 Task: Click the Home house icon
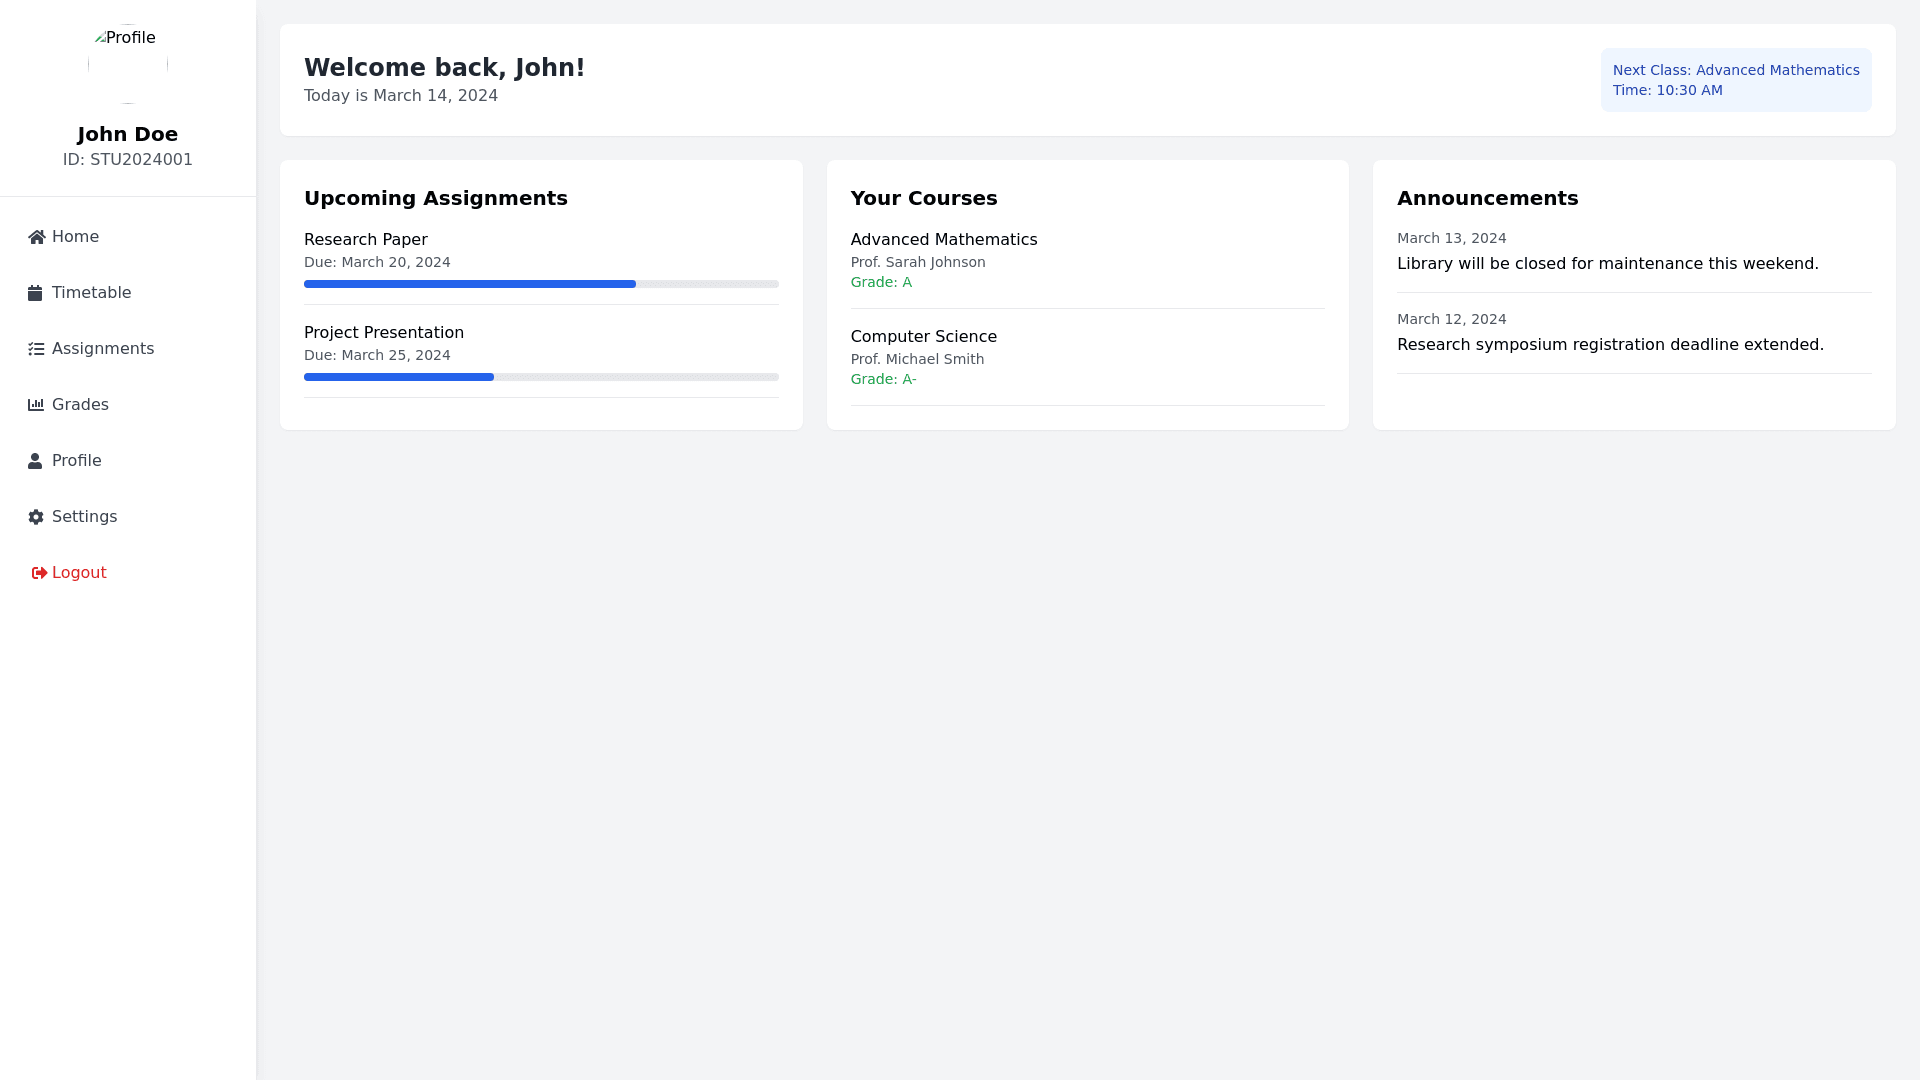pyautogui.click(x=37, y=237)
